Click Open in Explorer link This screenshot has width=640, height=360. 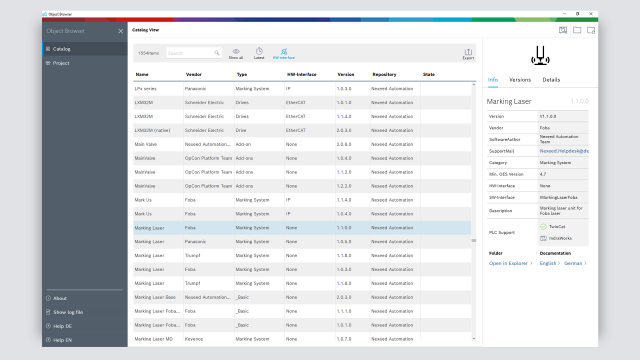[511, 263]
